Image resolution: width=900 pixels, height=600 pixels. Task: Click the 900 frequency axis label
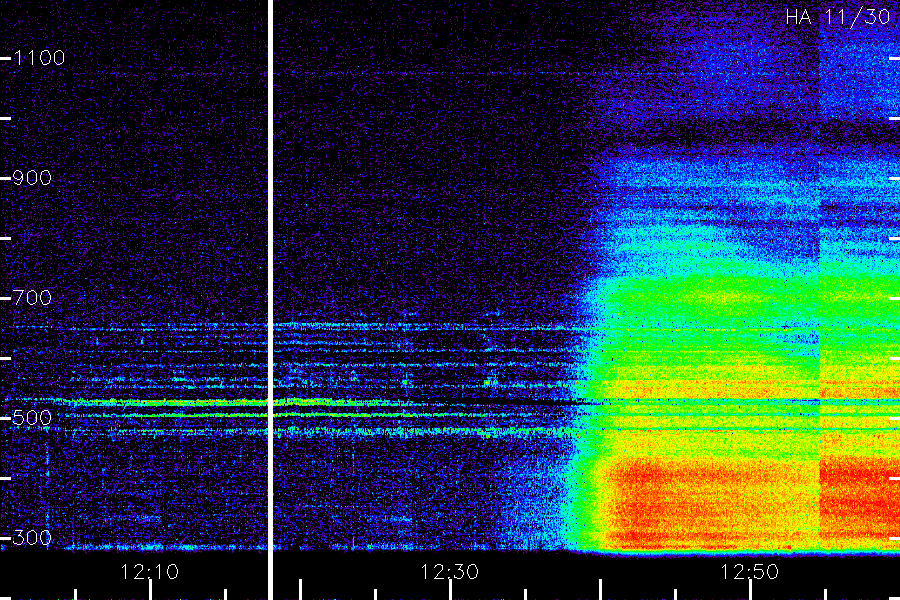tap(32, 177)
